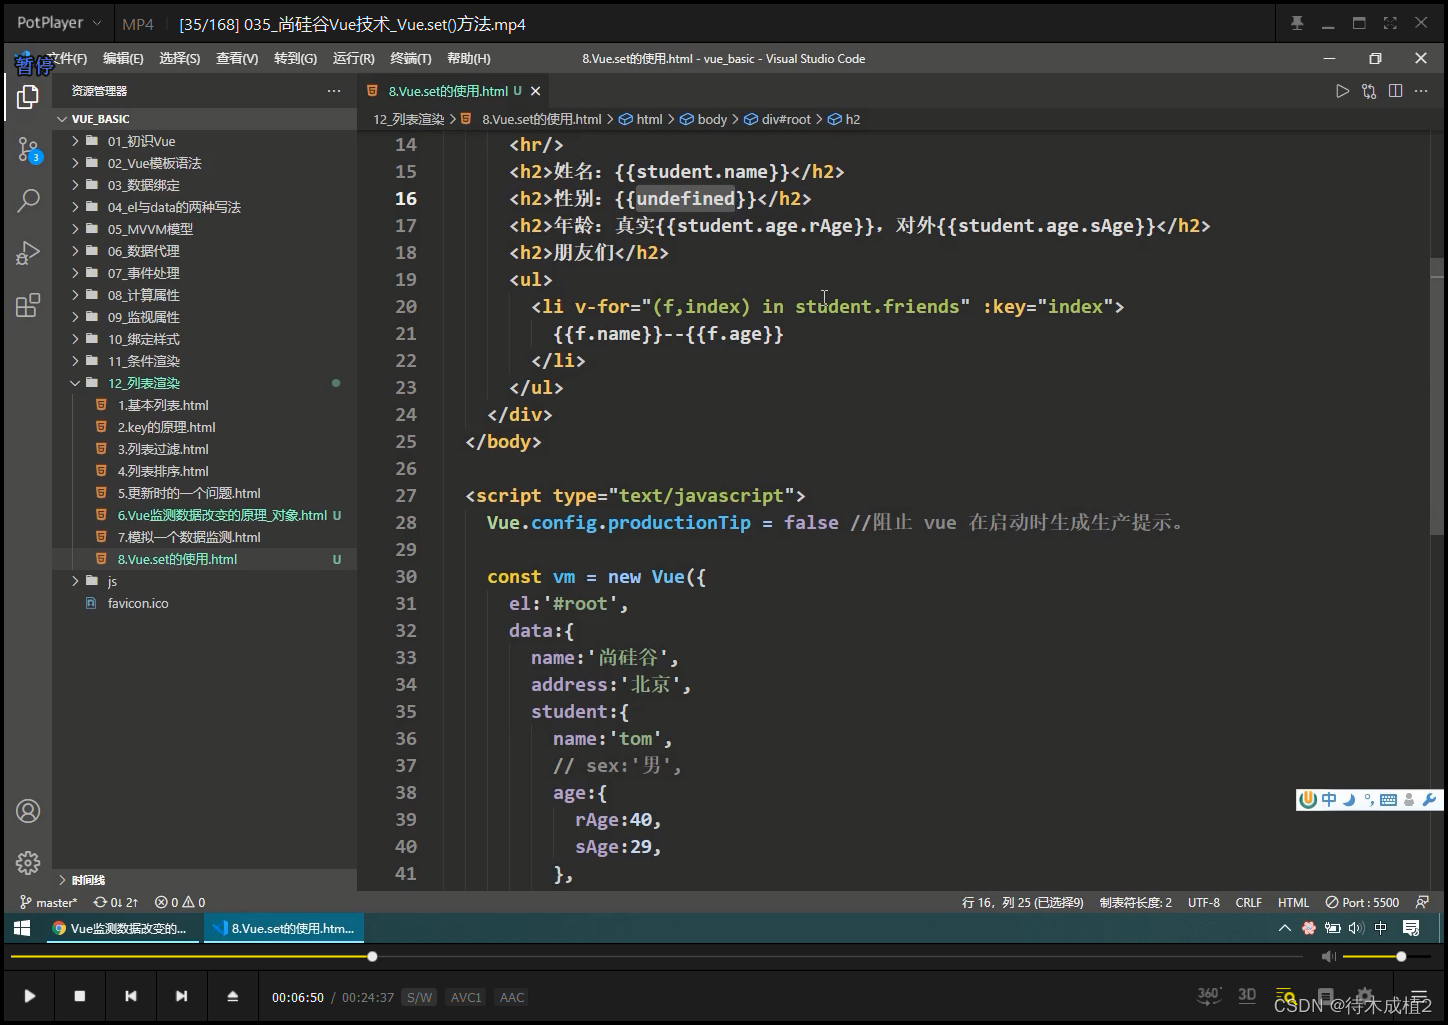Open Source Control view with badge 3
1448x1025 pixels.
(x=29, y=150)
